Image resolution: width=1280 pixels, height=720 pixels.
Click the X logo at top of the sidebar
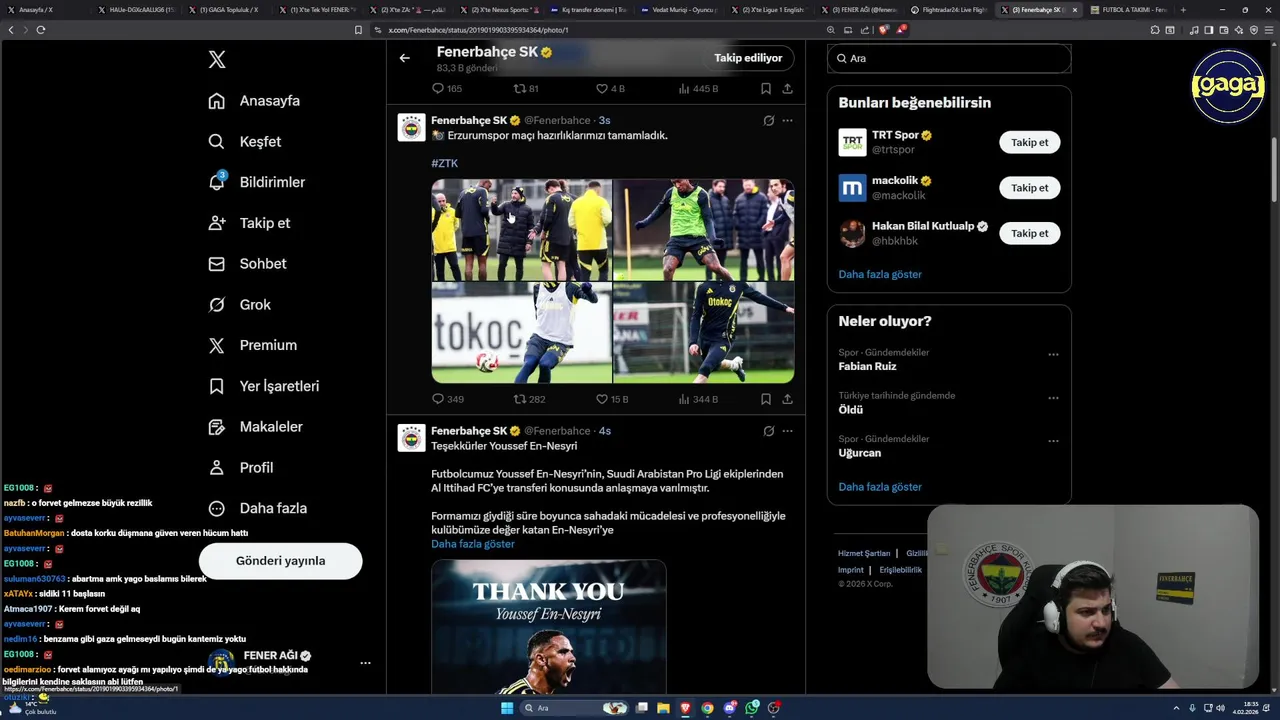217,60
